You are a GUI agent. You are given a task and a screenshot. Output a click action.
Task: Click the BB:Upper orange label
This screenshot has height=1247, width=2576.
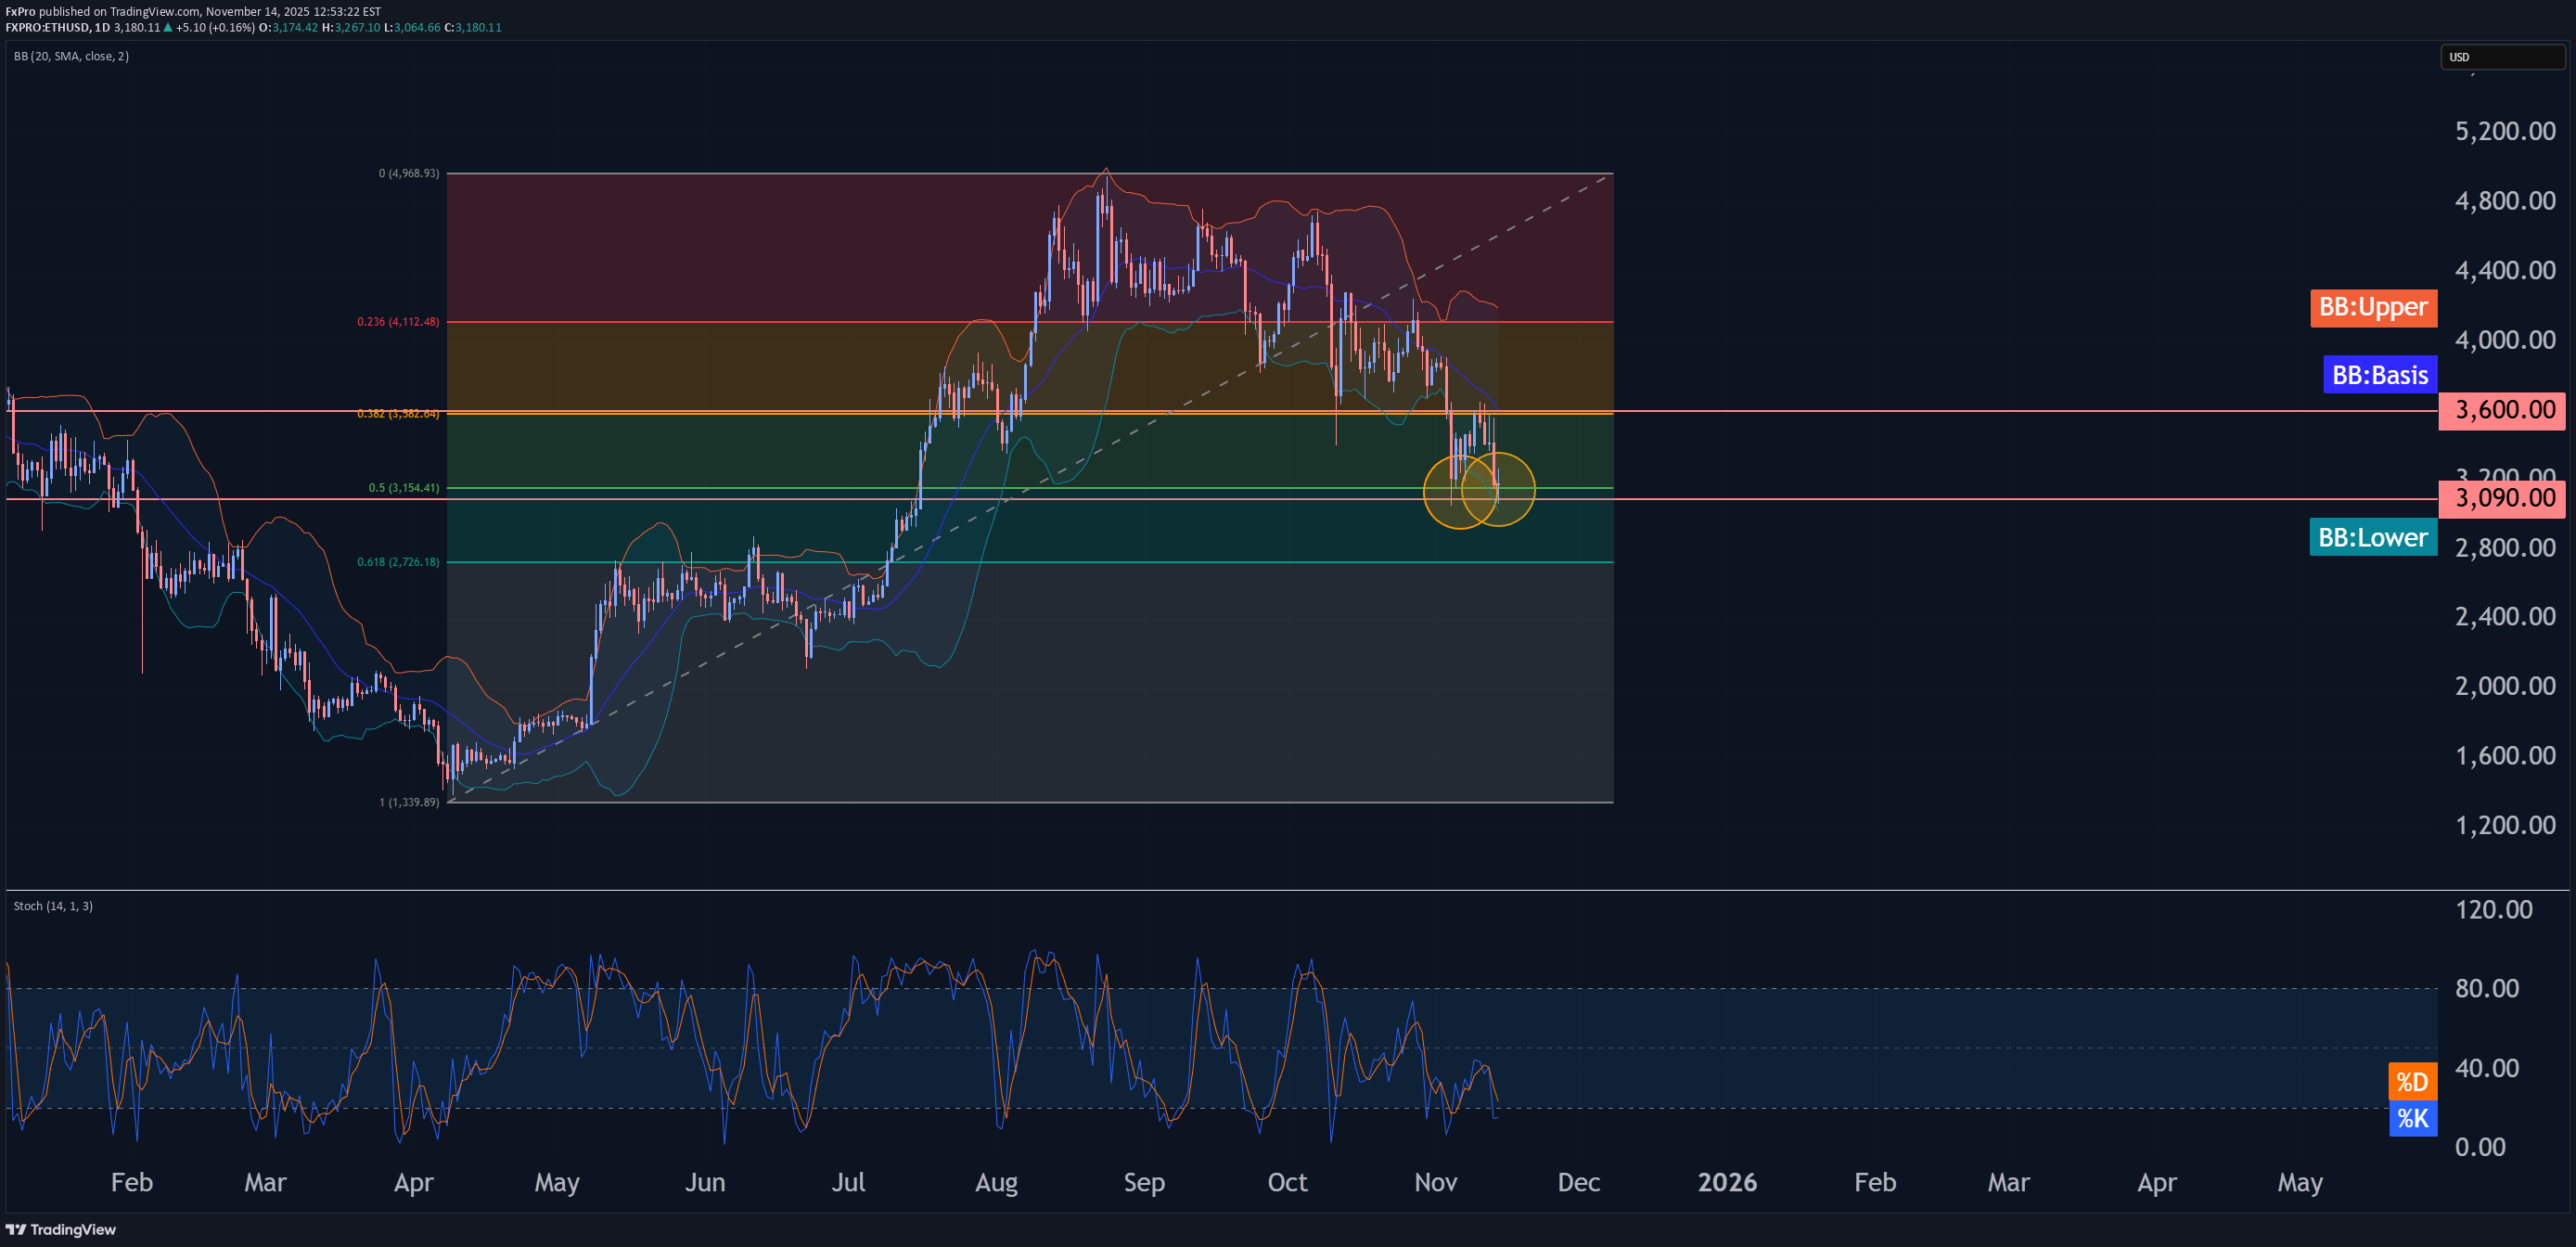(x=2372, y=307)
